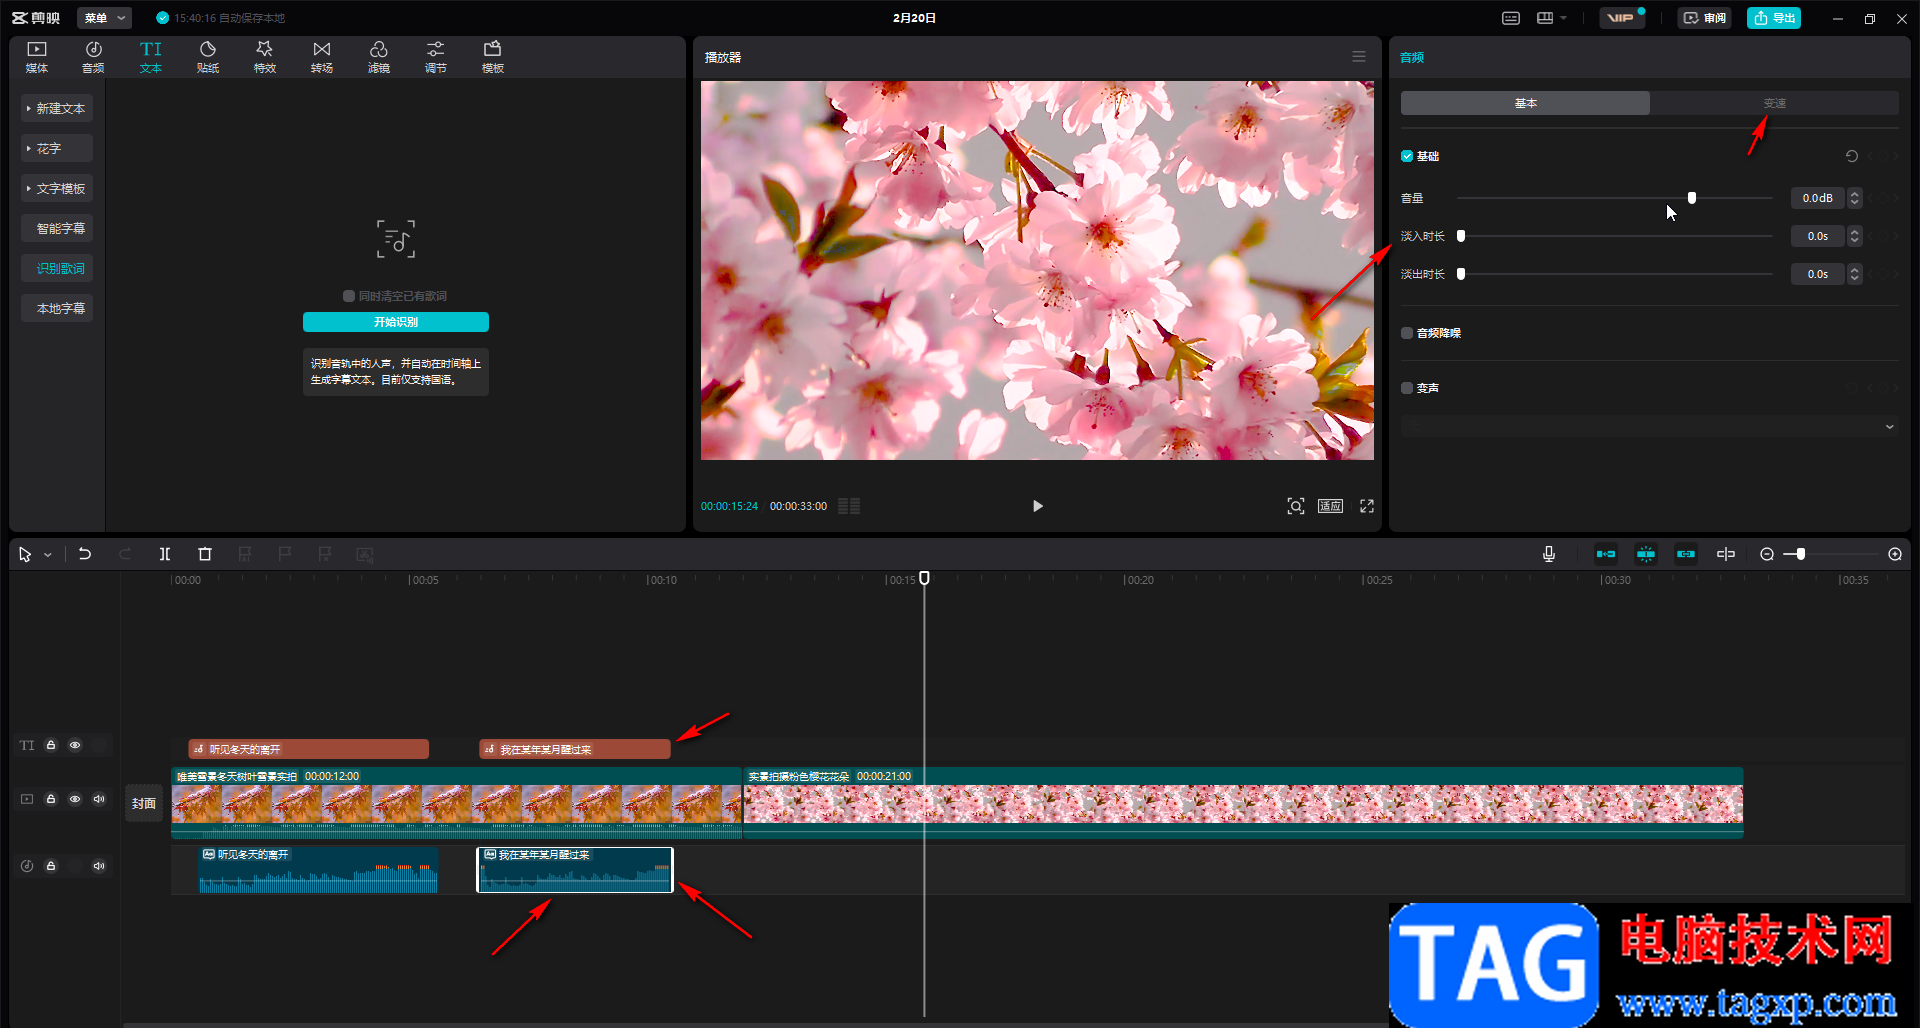Open the 智能字幕 smart captions section
1920x1028 pixels.
57,228
